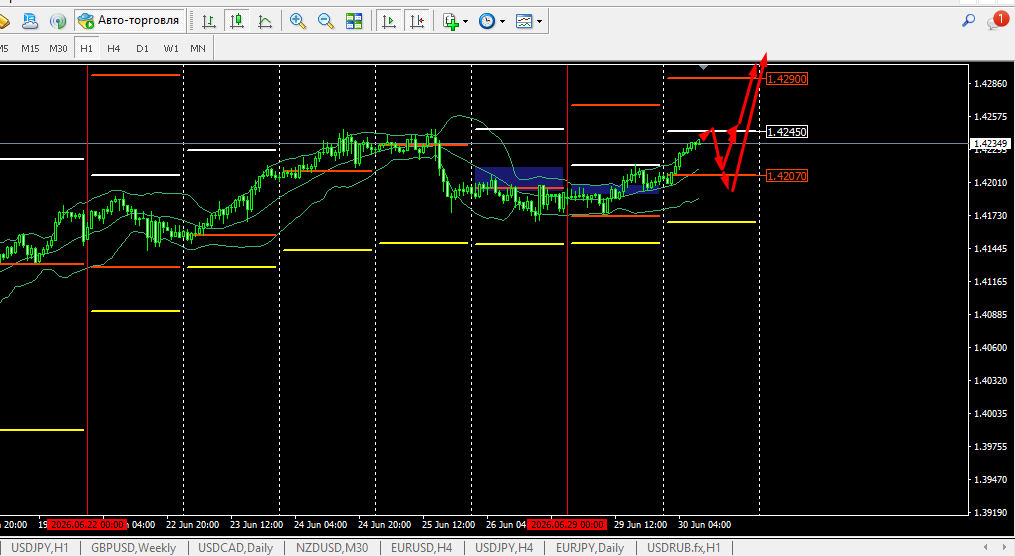Zoom out on the chart
The image size is (1015, 556).
click(326, 21)
